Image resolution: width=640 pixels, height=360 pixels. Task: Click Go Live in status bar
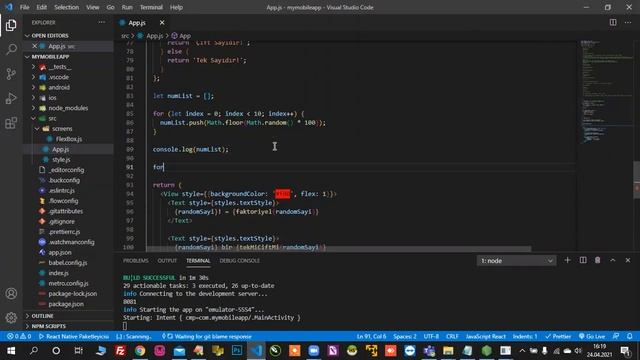pos(592,336)
